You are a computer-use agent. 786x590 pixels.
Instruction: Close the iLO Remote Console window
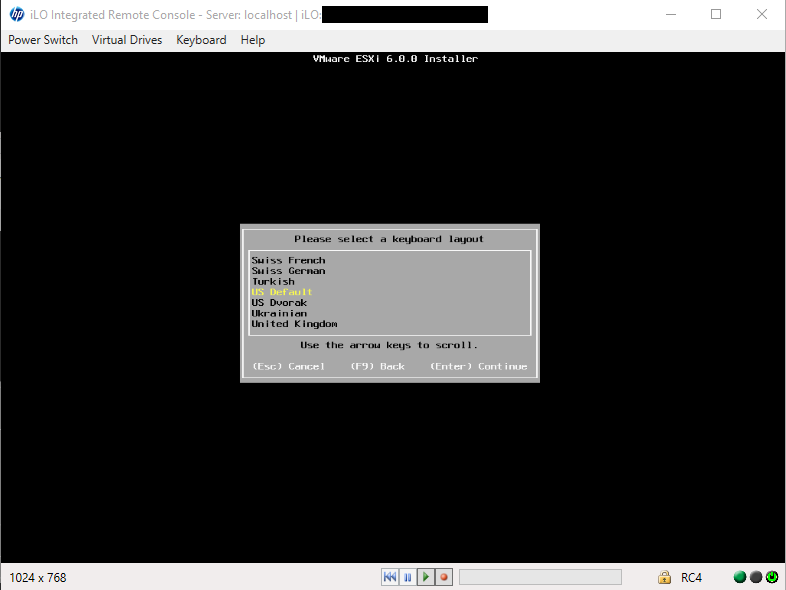(761, 14)
